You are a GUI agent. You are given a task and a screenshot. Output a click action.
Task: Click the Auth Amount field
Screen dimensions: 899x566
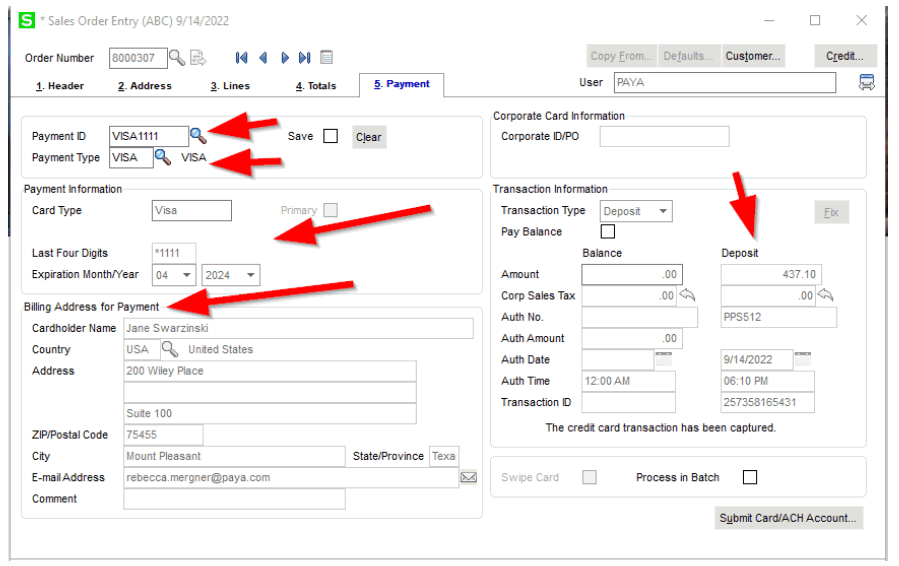click(632, 338)
